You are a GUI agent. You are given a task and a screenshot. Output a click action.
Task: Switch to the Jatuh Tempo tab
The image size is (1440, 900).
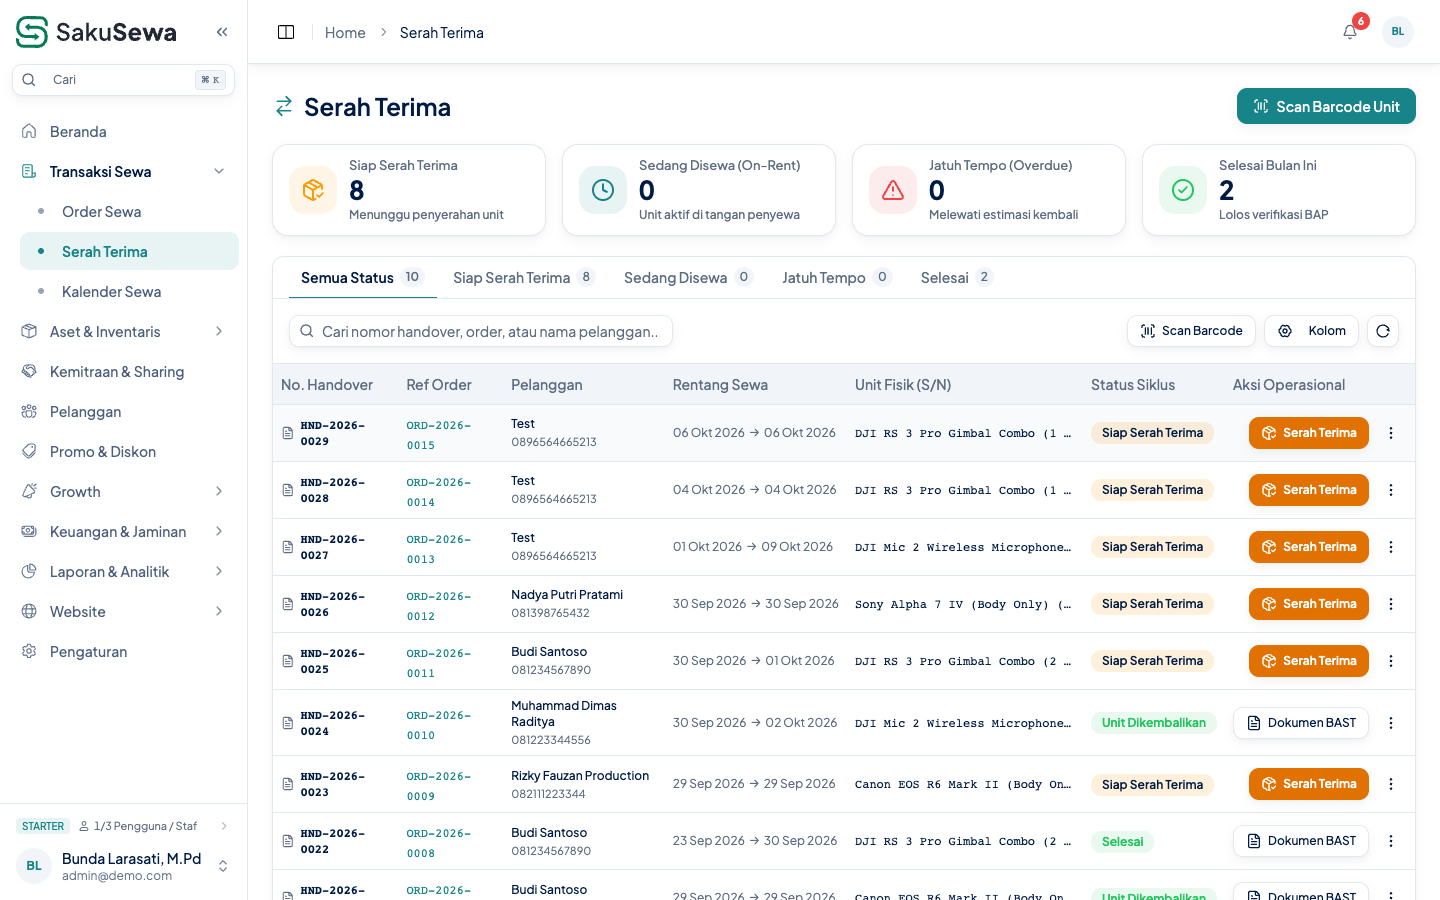pos(836,278)
